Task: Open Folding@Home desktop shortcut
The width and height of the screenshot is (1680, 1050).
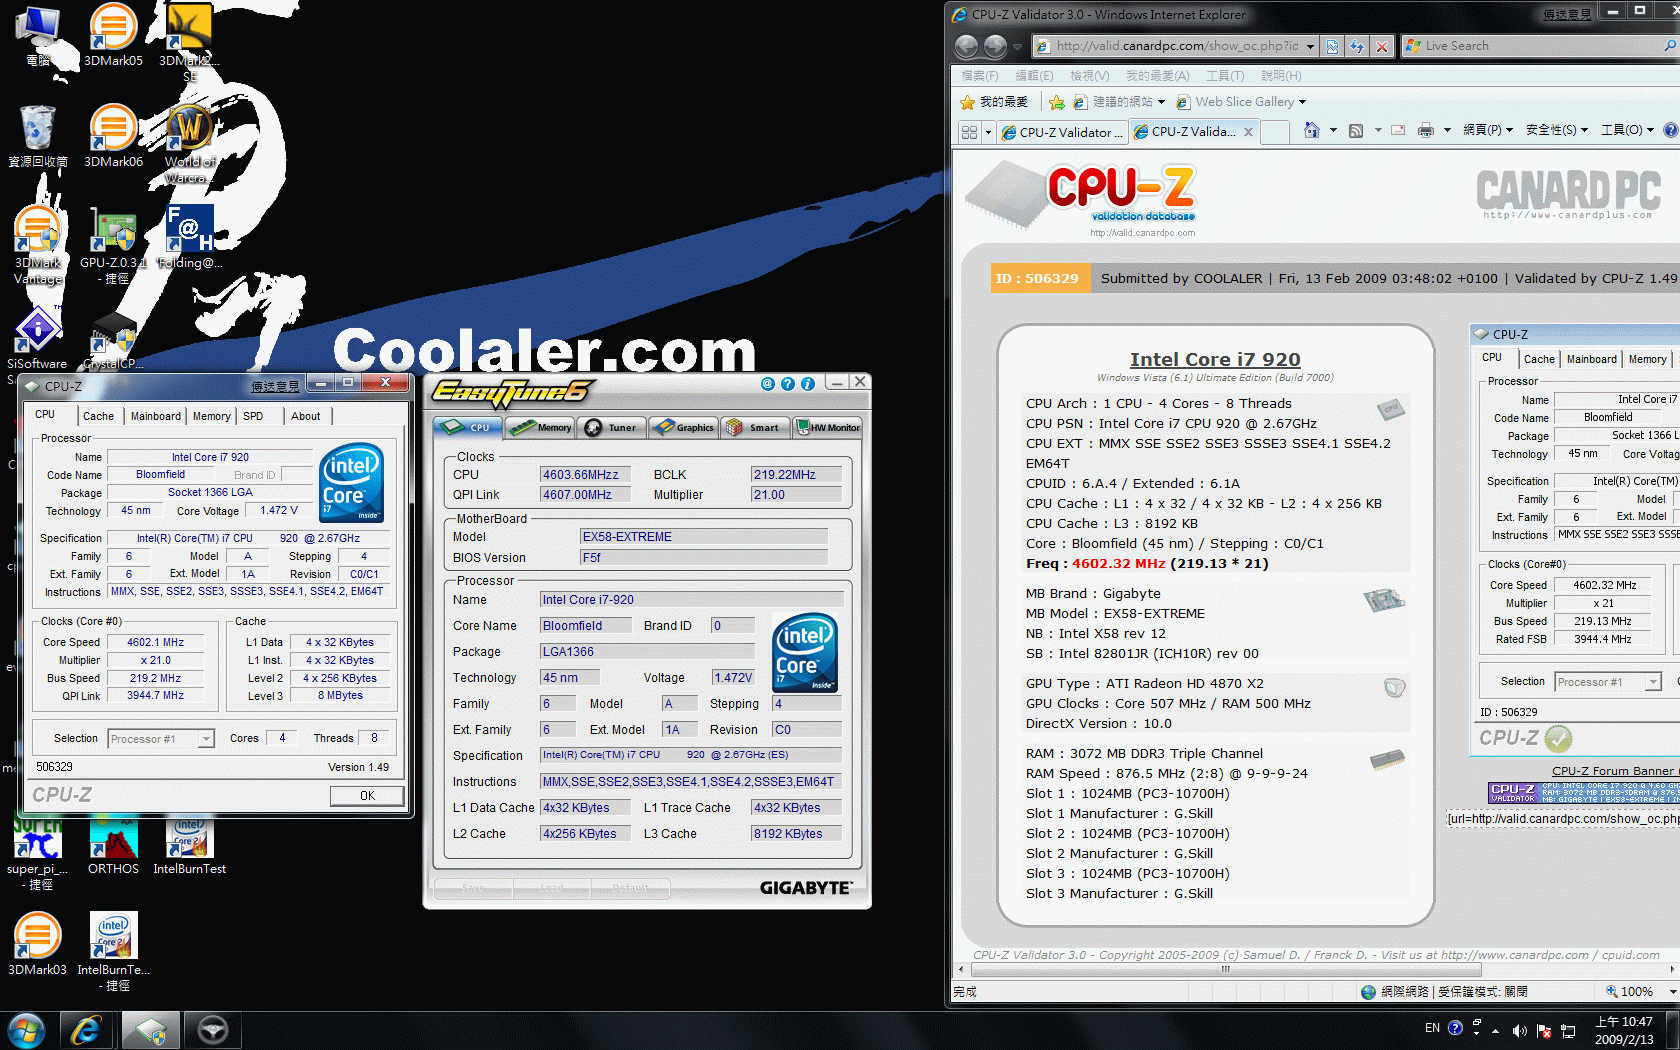Action: point(189,237)
